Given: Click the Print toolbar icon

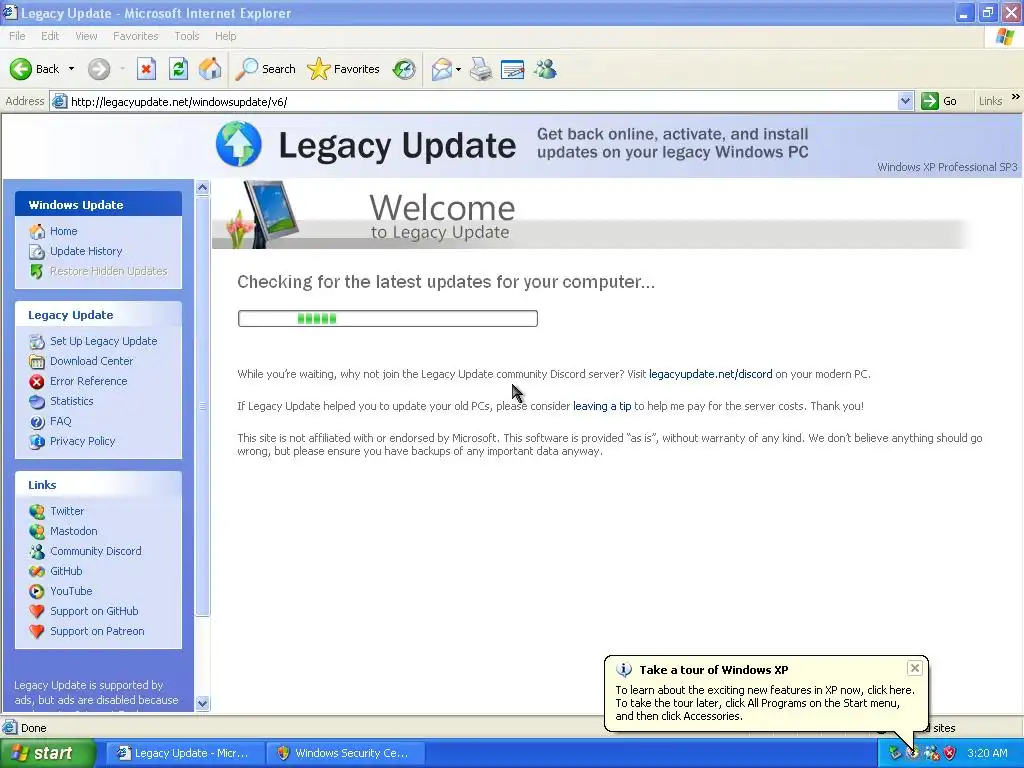Looking at the screenshot, I should click(x=481, y=69).
